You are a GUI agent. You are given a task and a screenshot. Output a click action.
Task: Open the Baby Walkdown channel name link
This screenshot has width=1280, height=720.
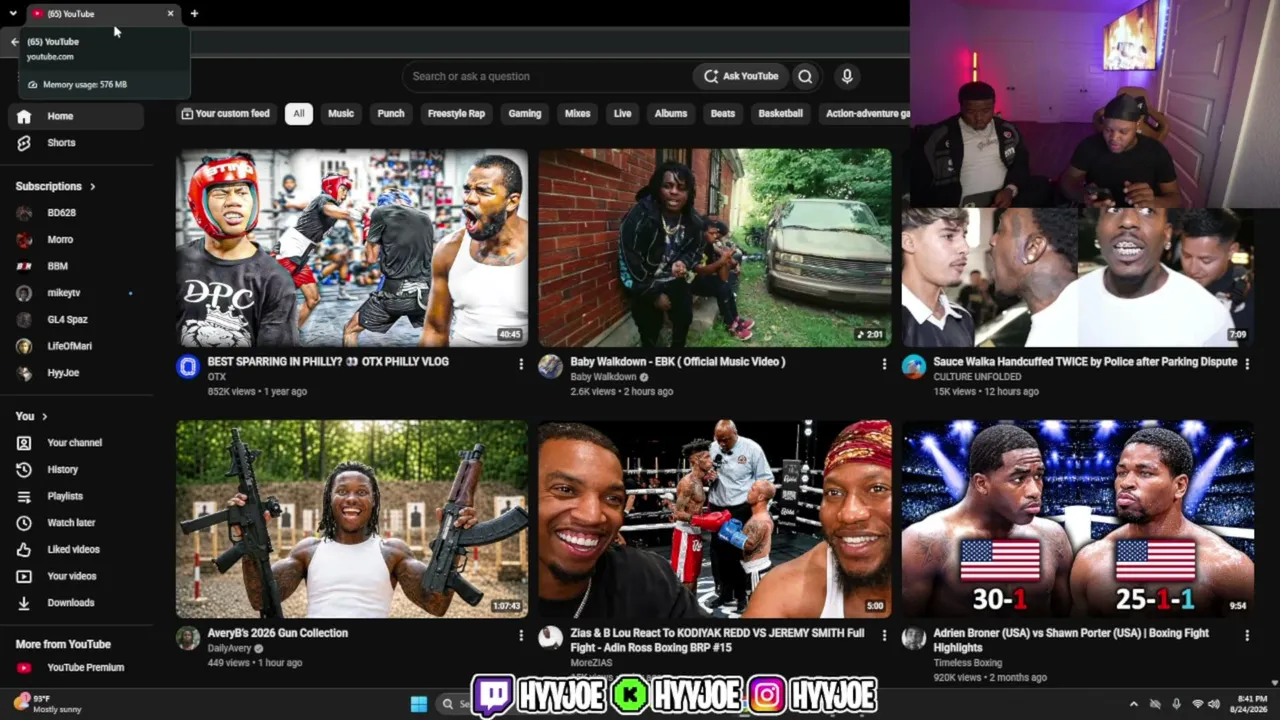point(603,377)
